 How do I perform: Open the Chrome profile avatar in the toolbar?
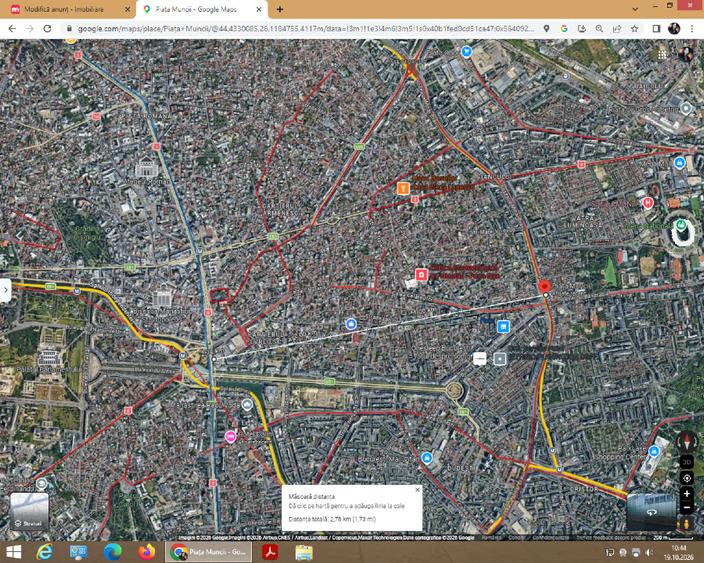(x=674, y=29)
